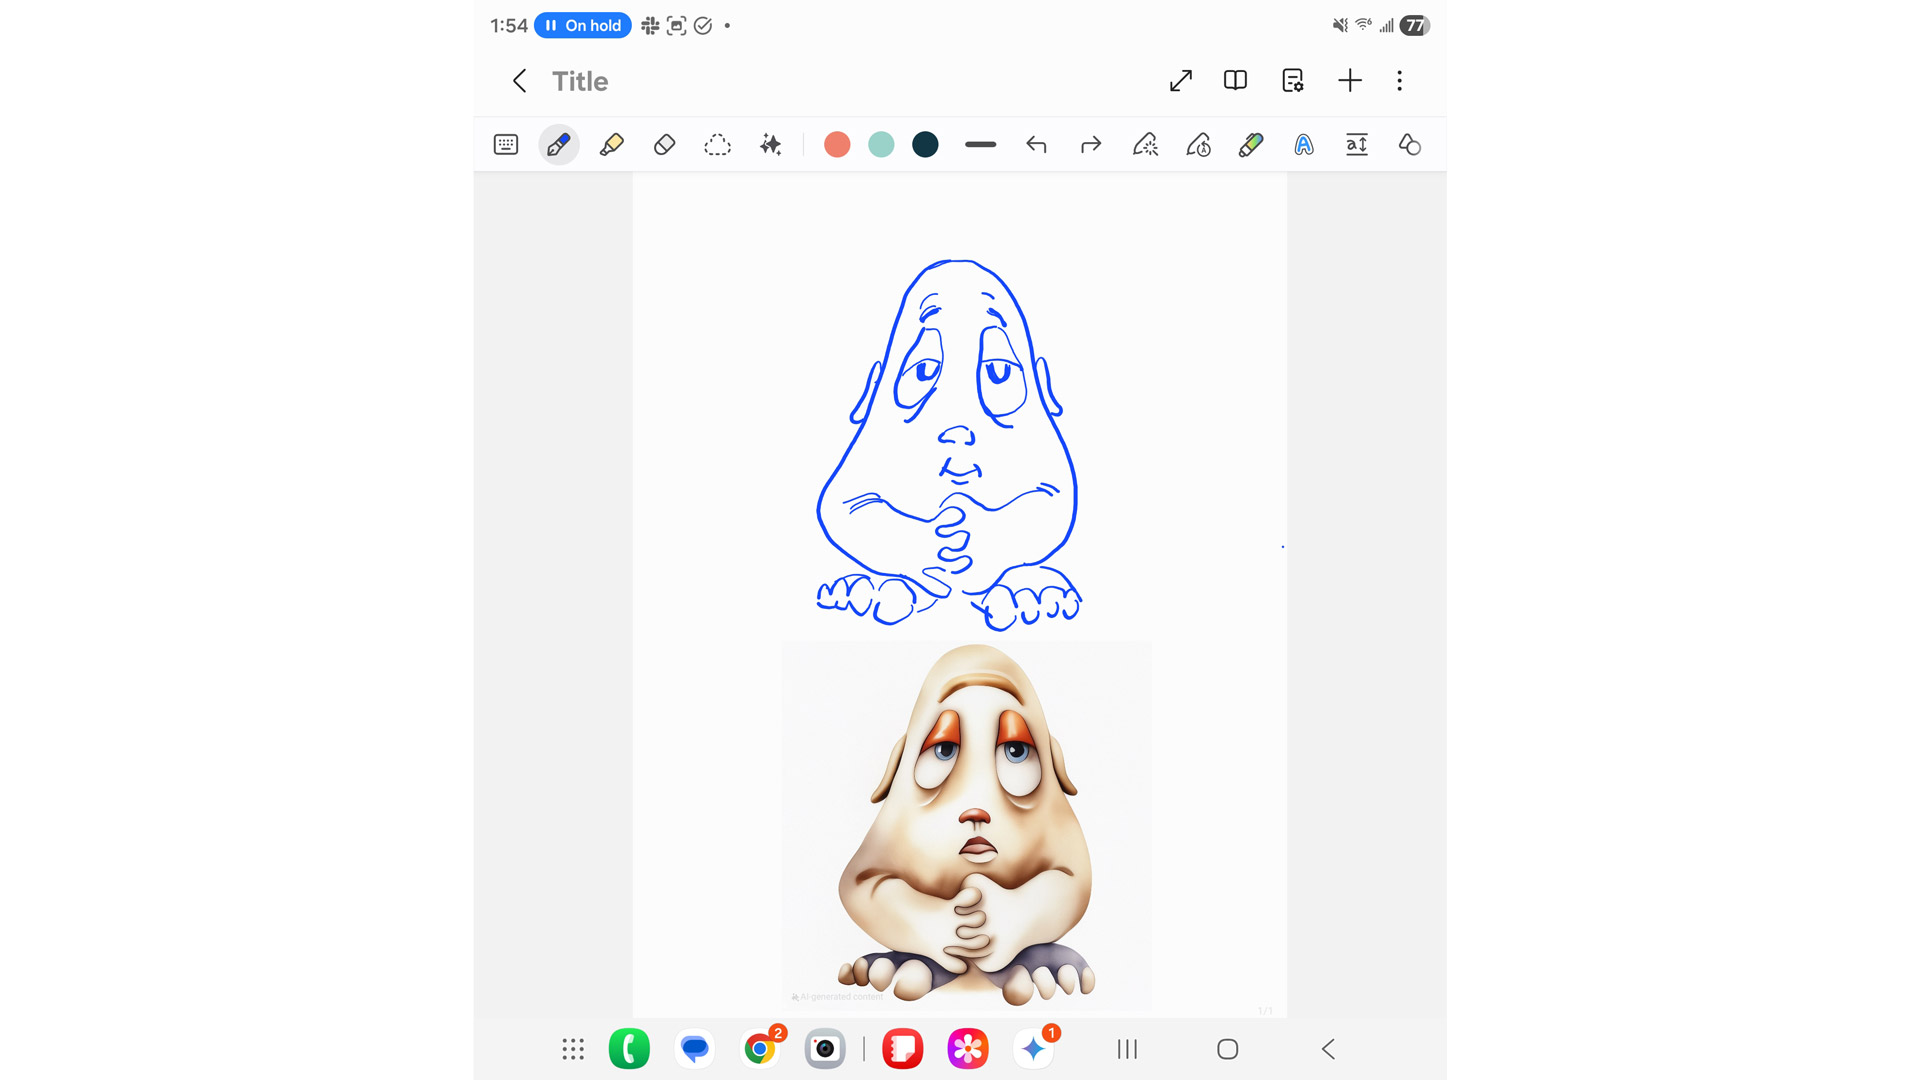Image resolution: width=1920 pixels, height=1080 pixels.
Task: Expand note to full screen
Action: [x=1181, y=81]
